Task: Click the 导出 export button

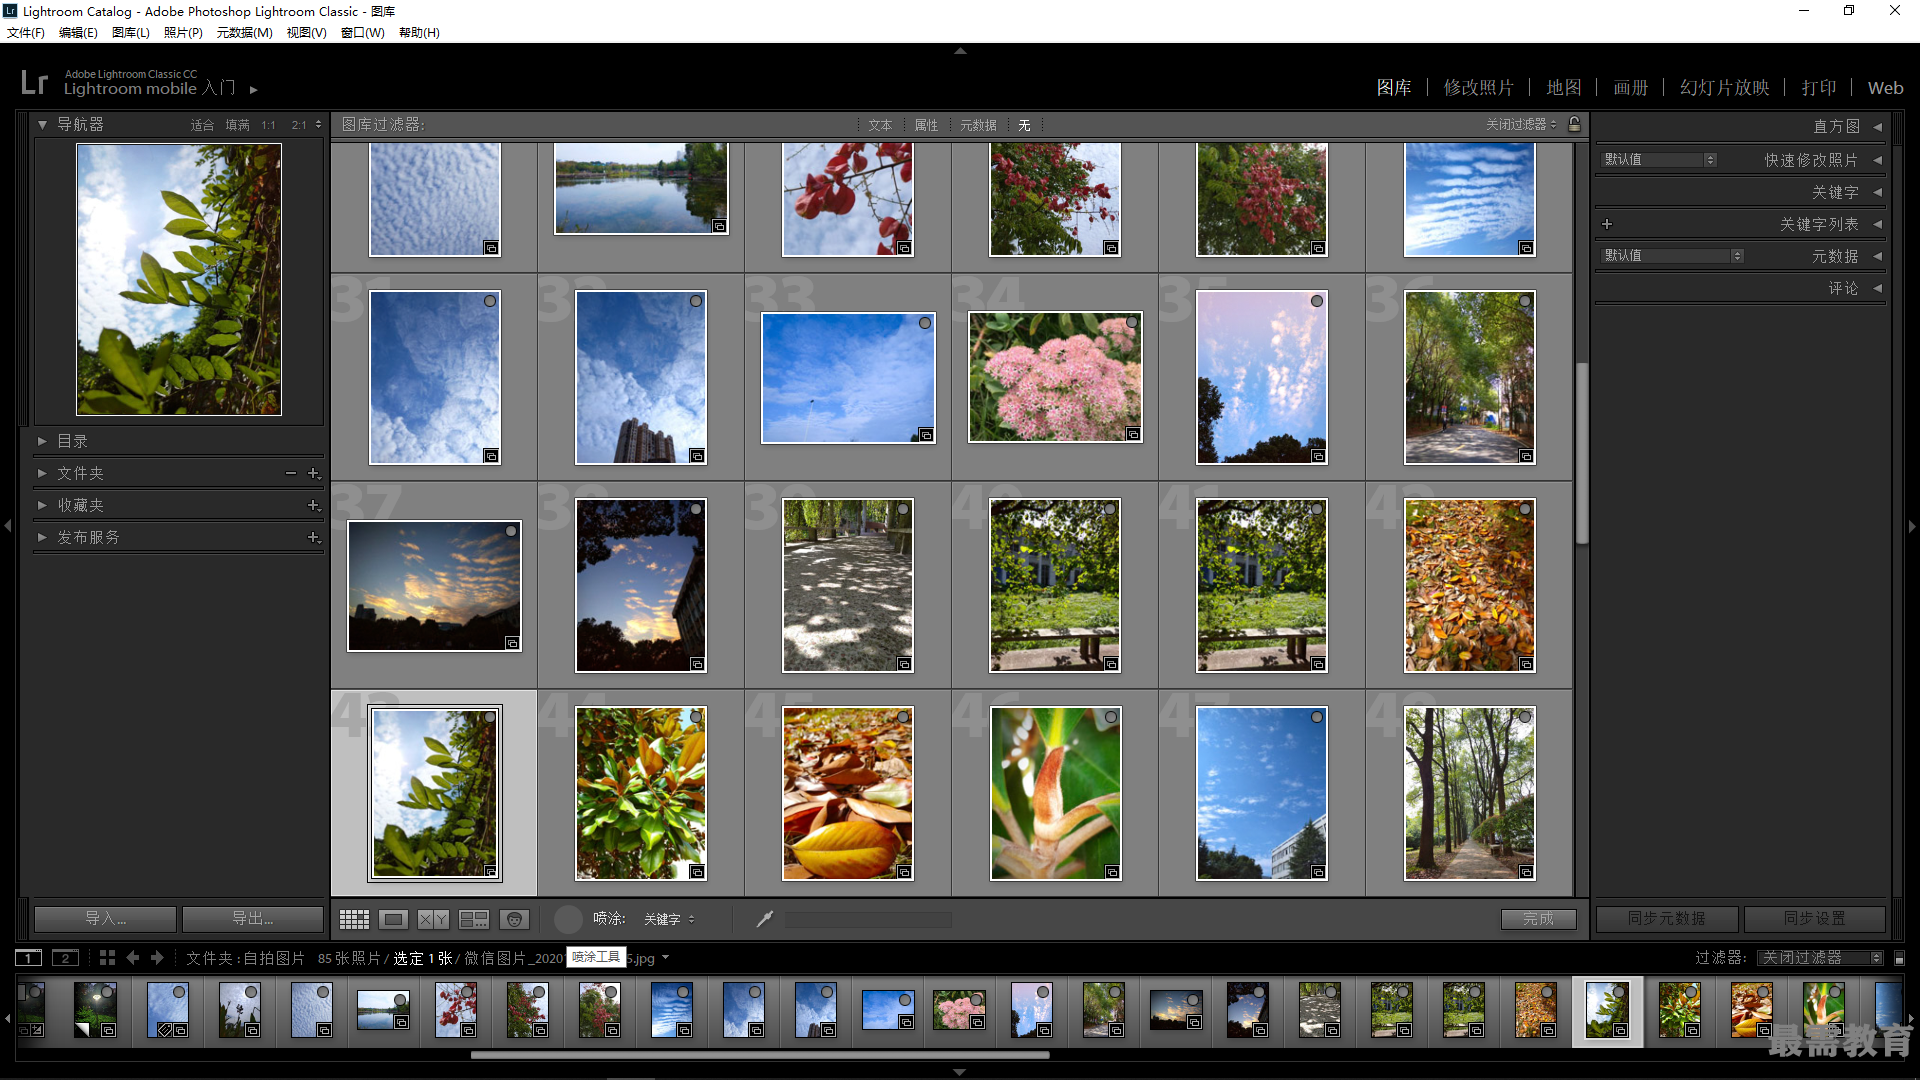Action: [x=253, y=918]
